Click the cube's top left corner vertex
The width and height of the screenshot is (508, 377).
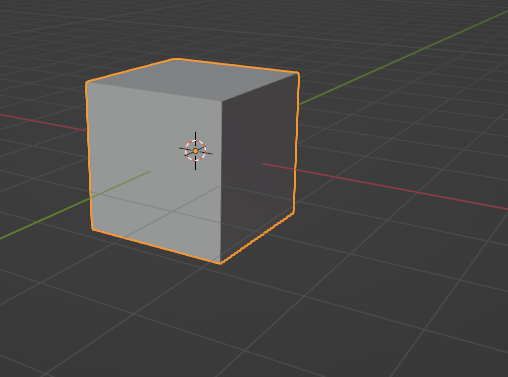[x=87, y=82]
